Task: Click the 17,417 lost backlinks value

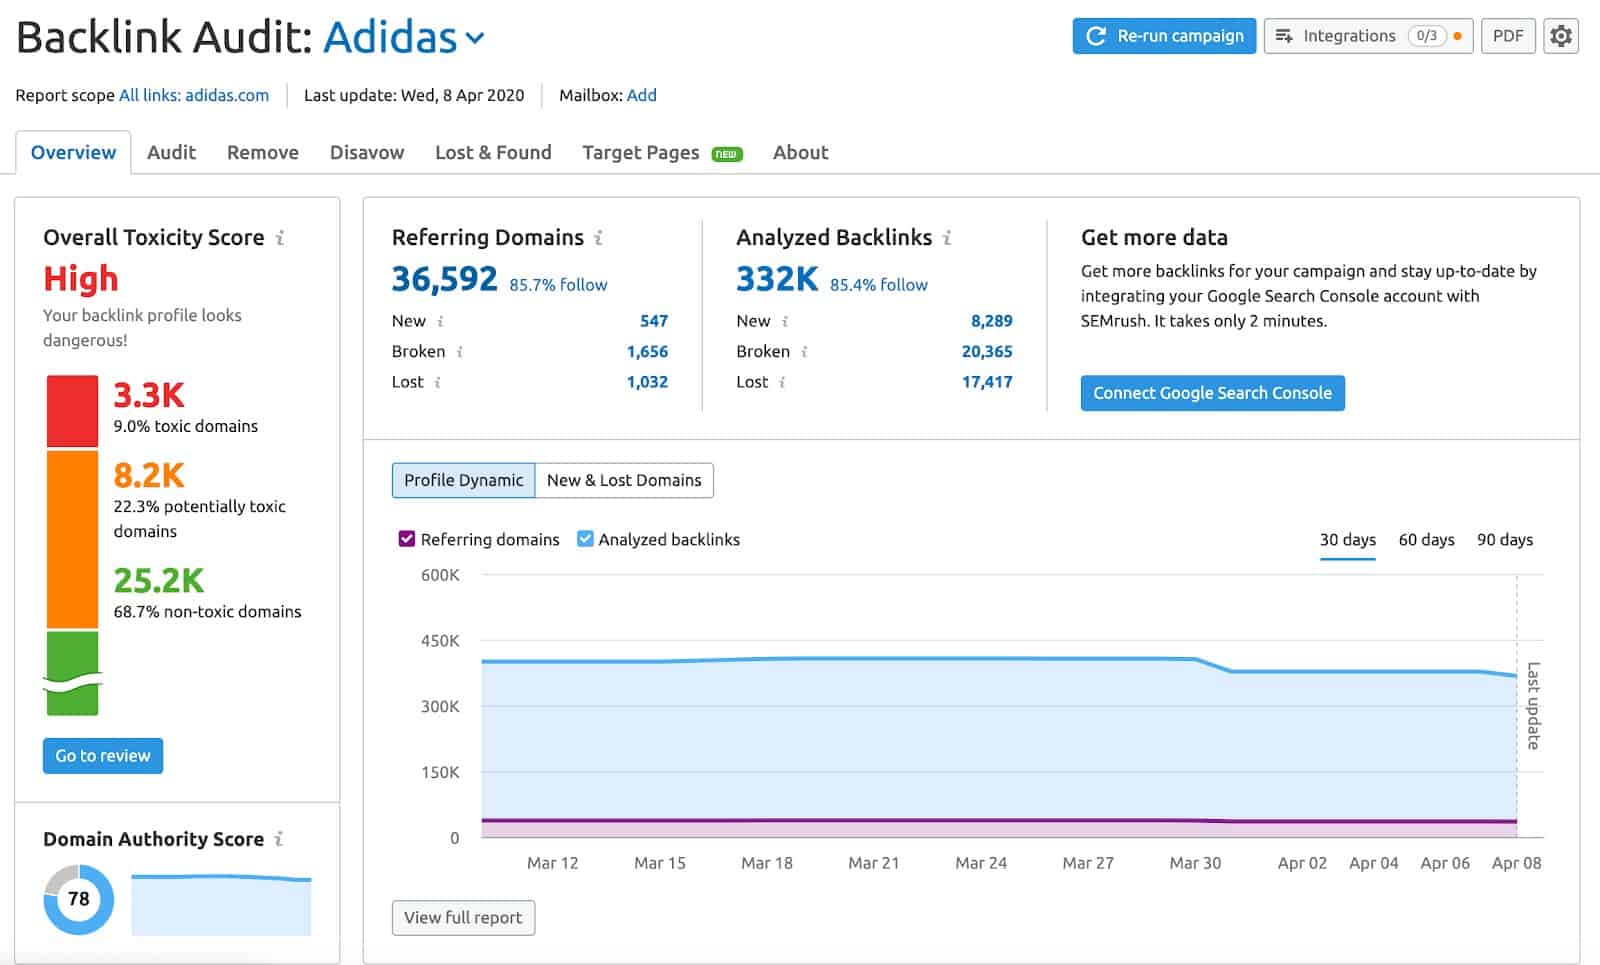Action: click(x=987, y=382)
